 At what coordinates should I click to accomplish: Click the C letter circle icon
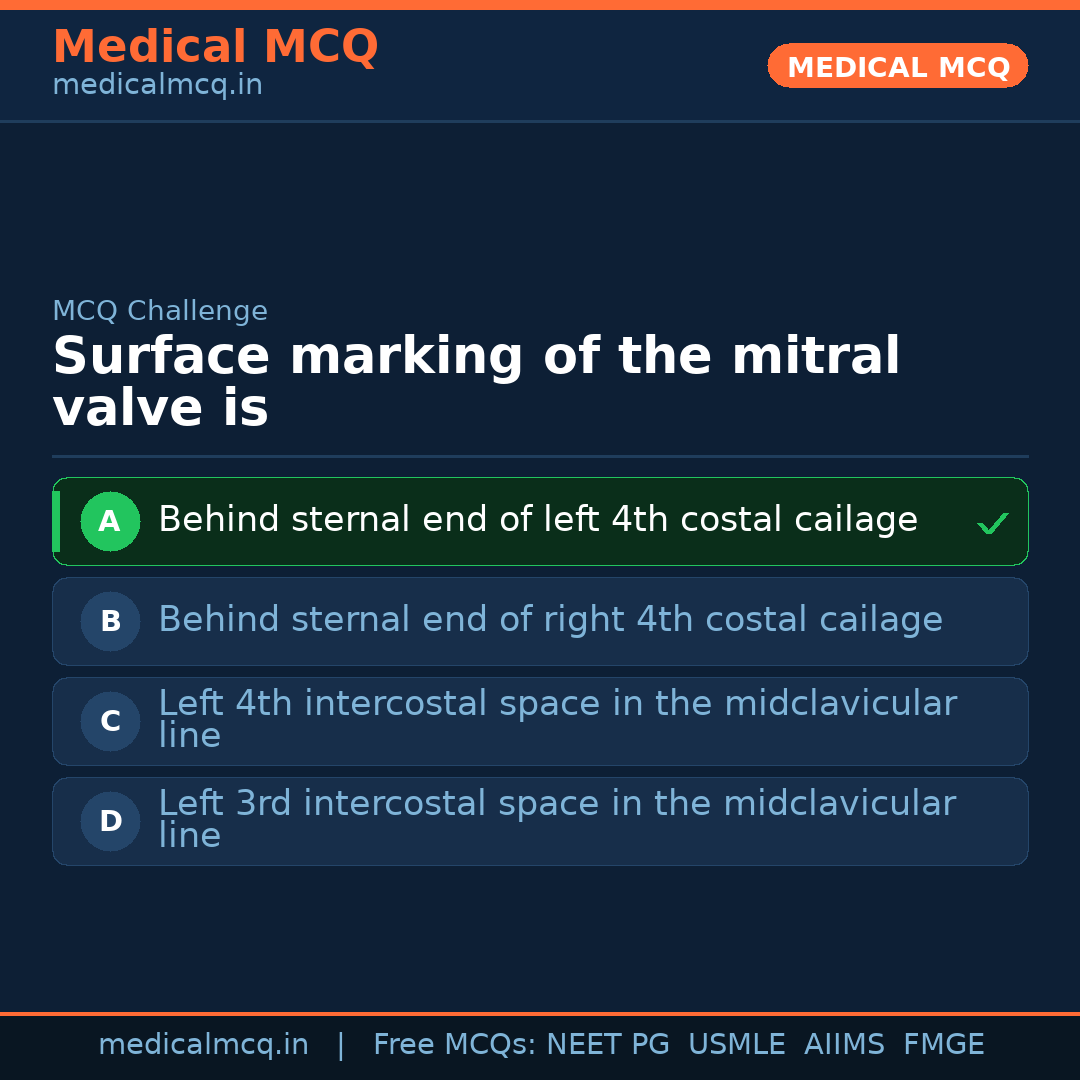(x=110, y=721)
